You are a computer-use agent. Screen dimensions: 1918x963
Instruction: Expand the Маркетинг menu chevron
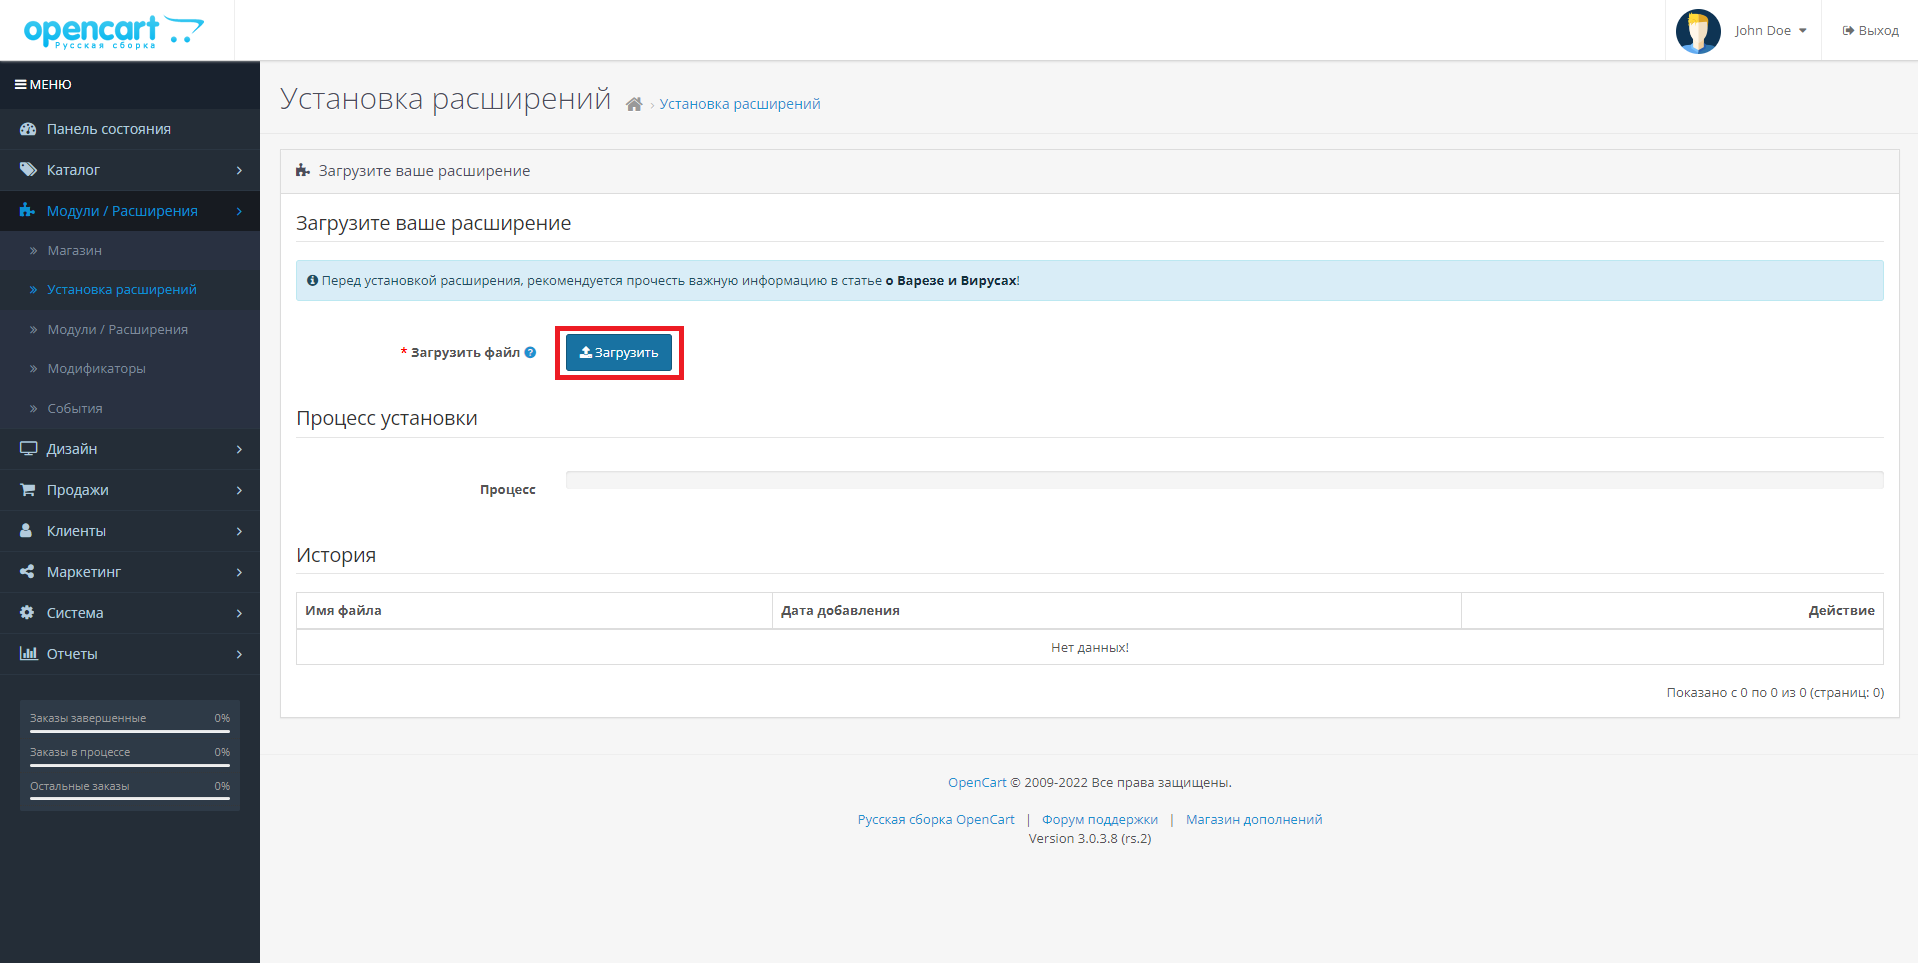click(x=239, y=572)
